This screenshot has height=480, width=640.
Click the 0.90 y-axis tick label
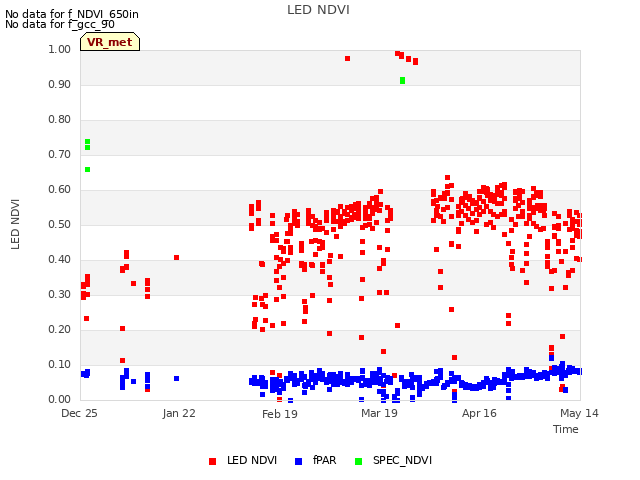click(60, 84)
